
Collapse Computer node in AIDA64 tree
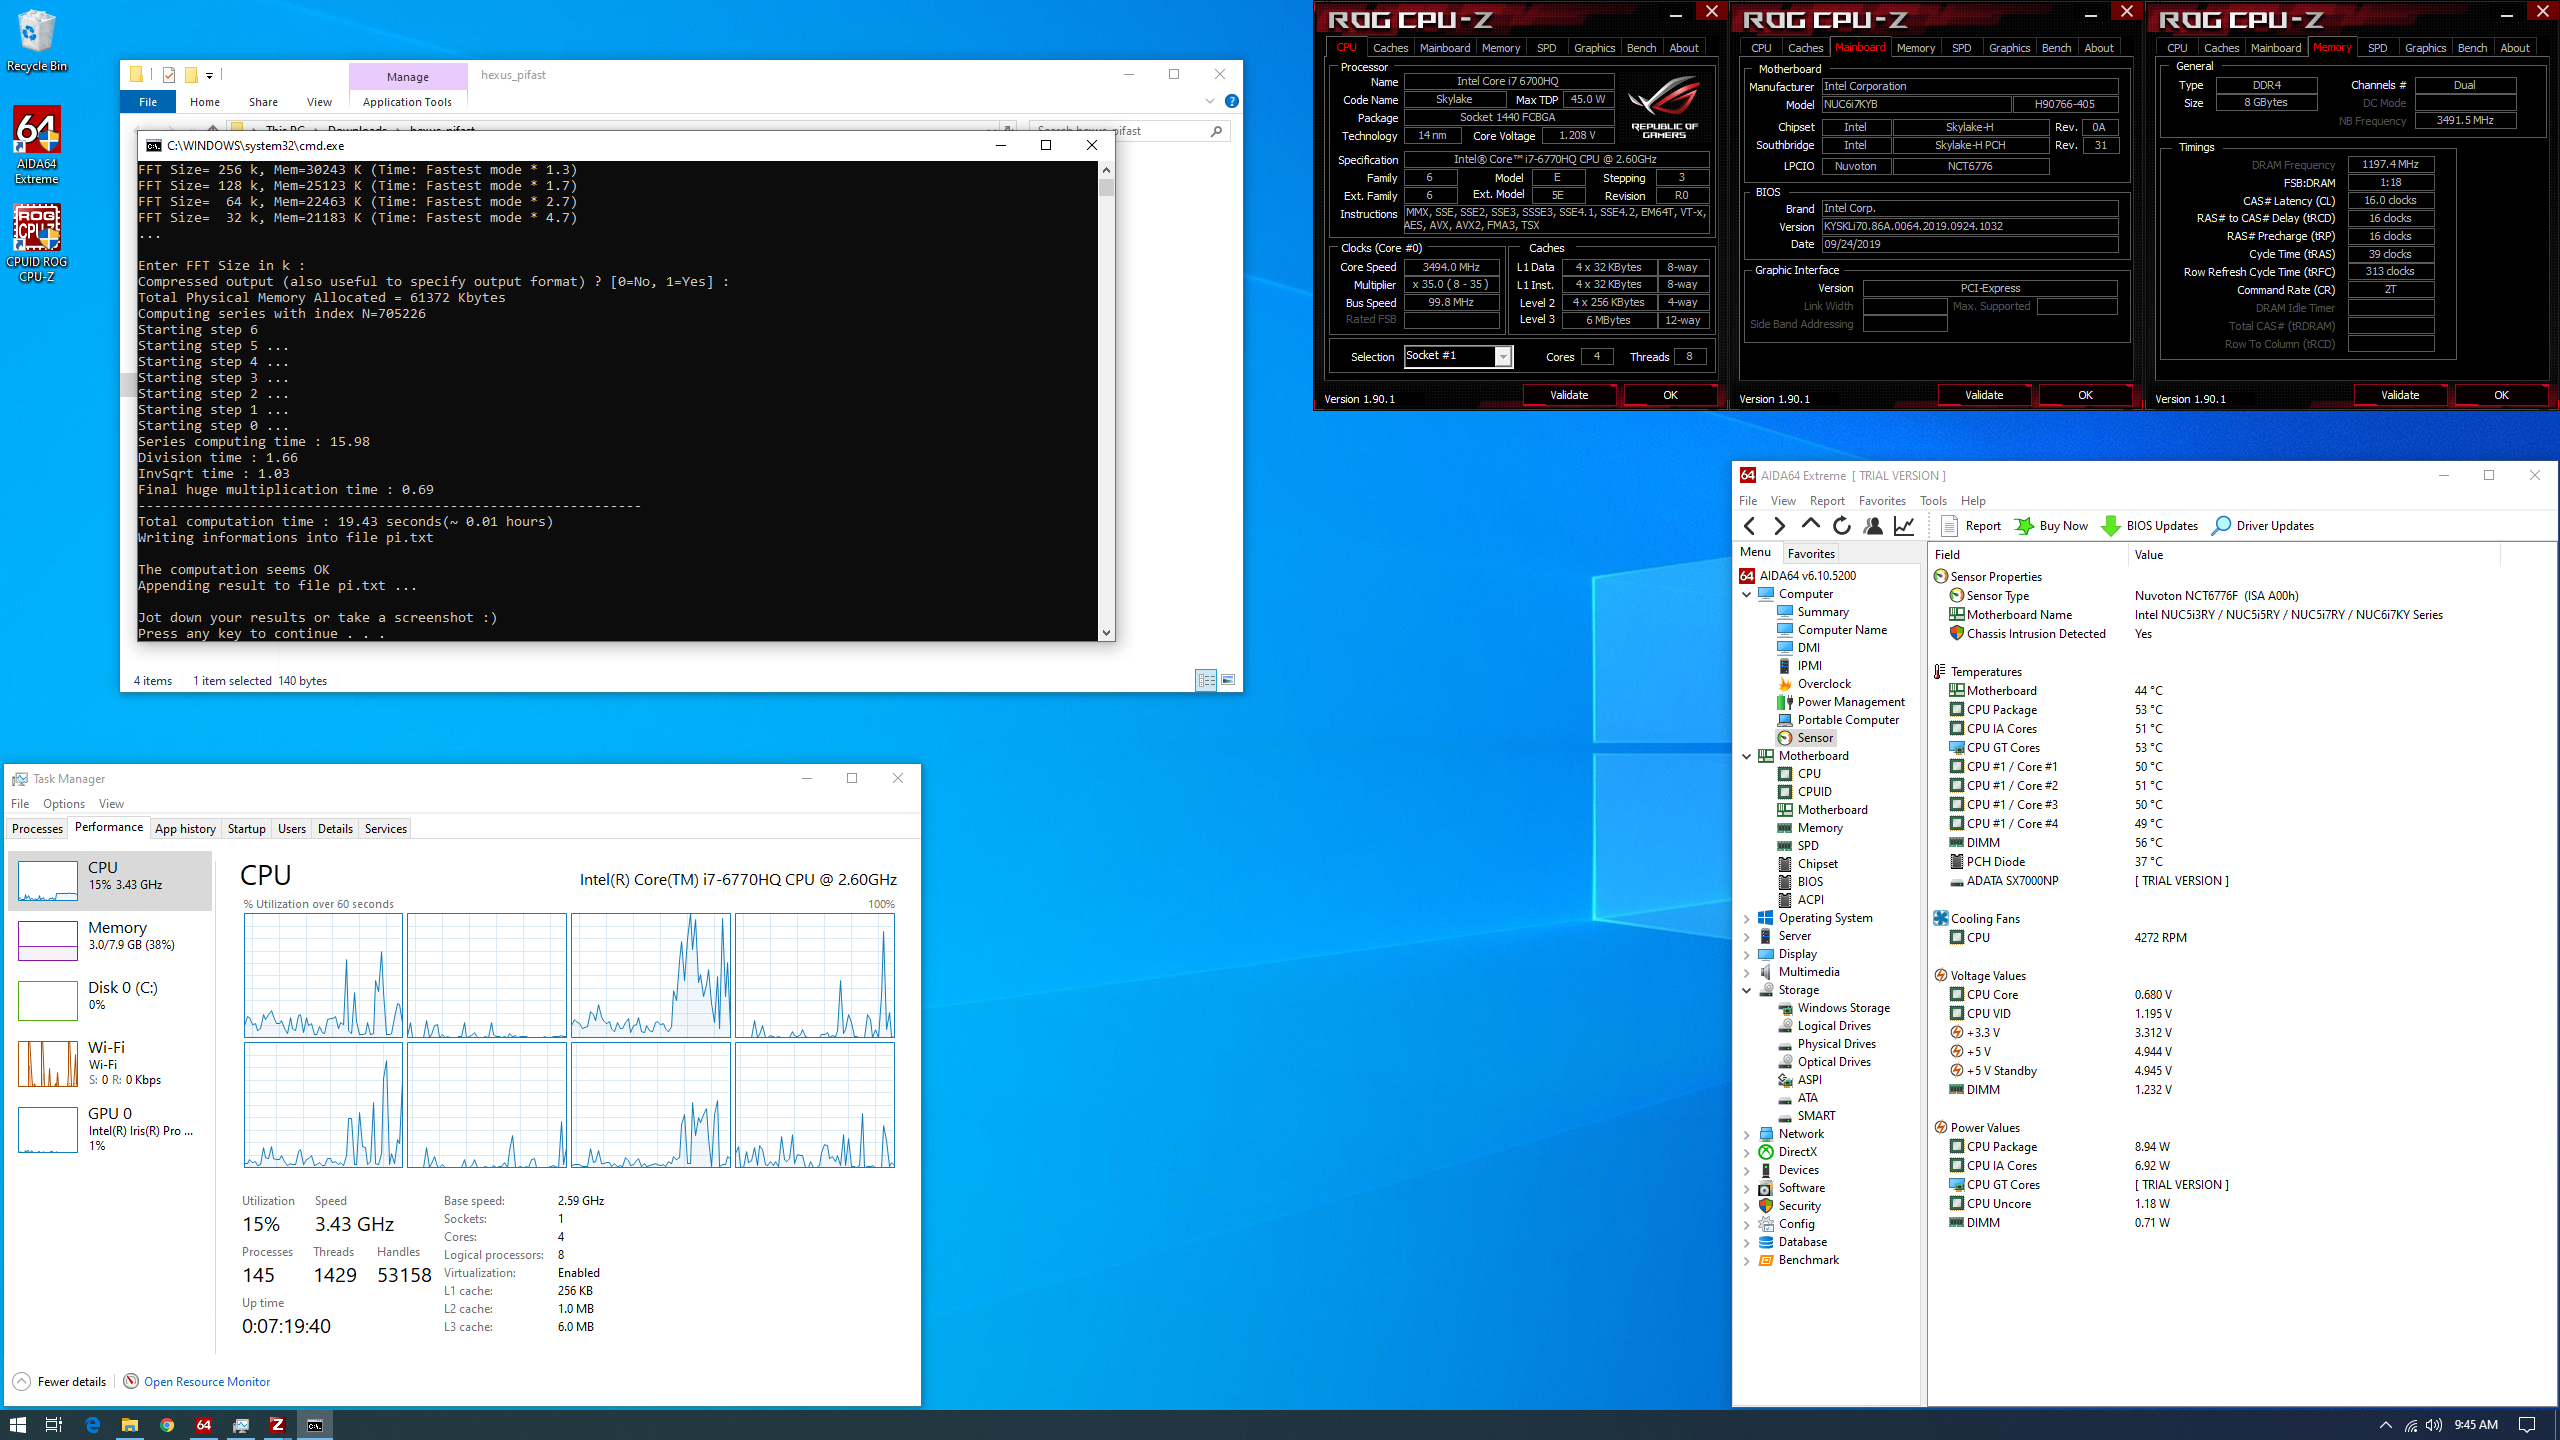click(x=1747, y=594)
